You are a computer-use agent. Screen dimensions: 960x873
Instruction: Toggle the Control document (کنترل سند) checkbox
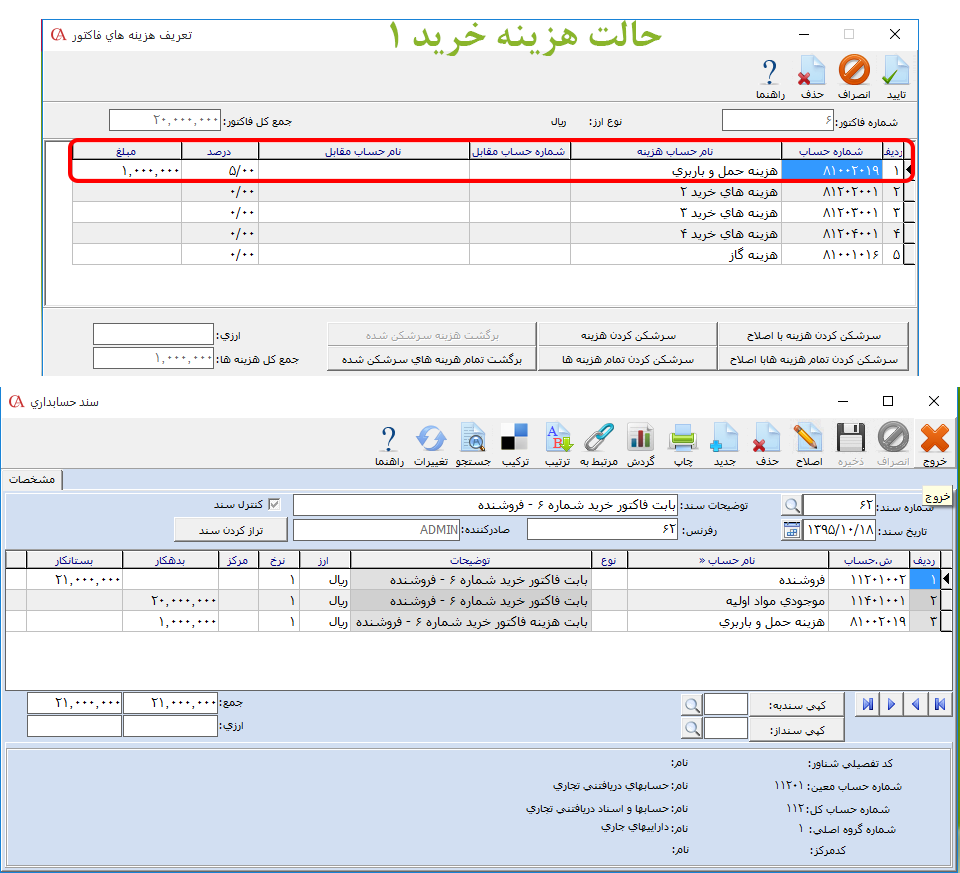tap(274, 504)
